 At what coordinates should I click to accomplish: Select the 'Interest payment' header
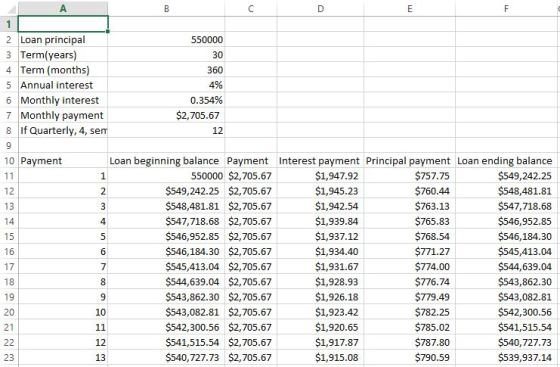coord(320,161)
